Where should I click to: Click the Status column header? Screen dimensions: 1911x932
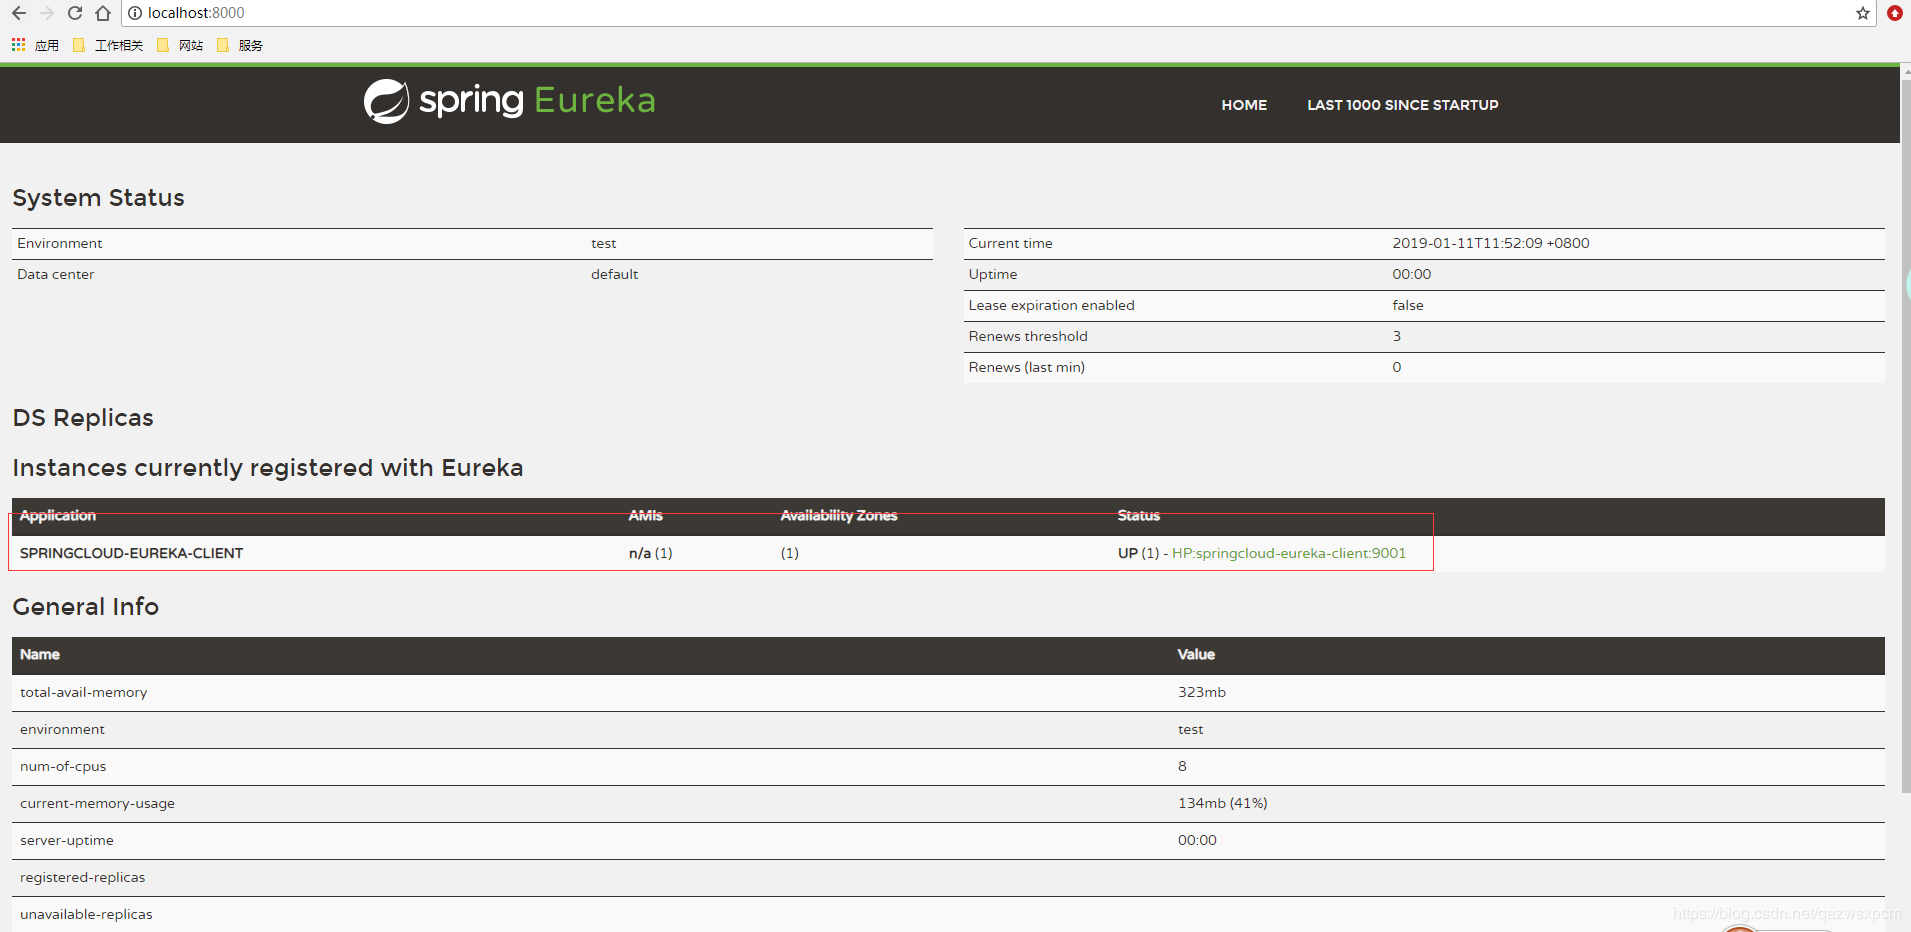click(1139, 515)
